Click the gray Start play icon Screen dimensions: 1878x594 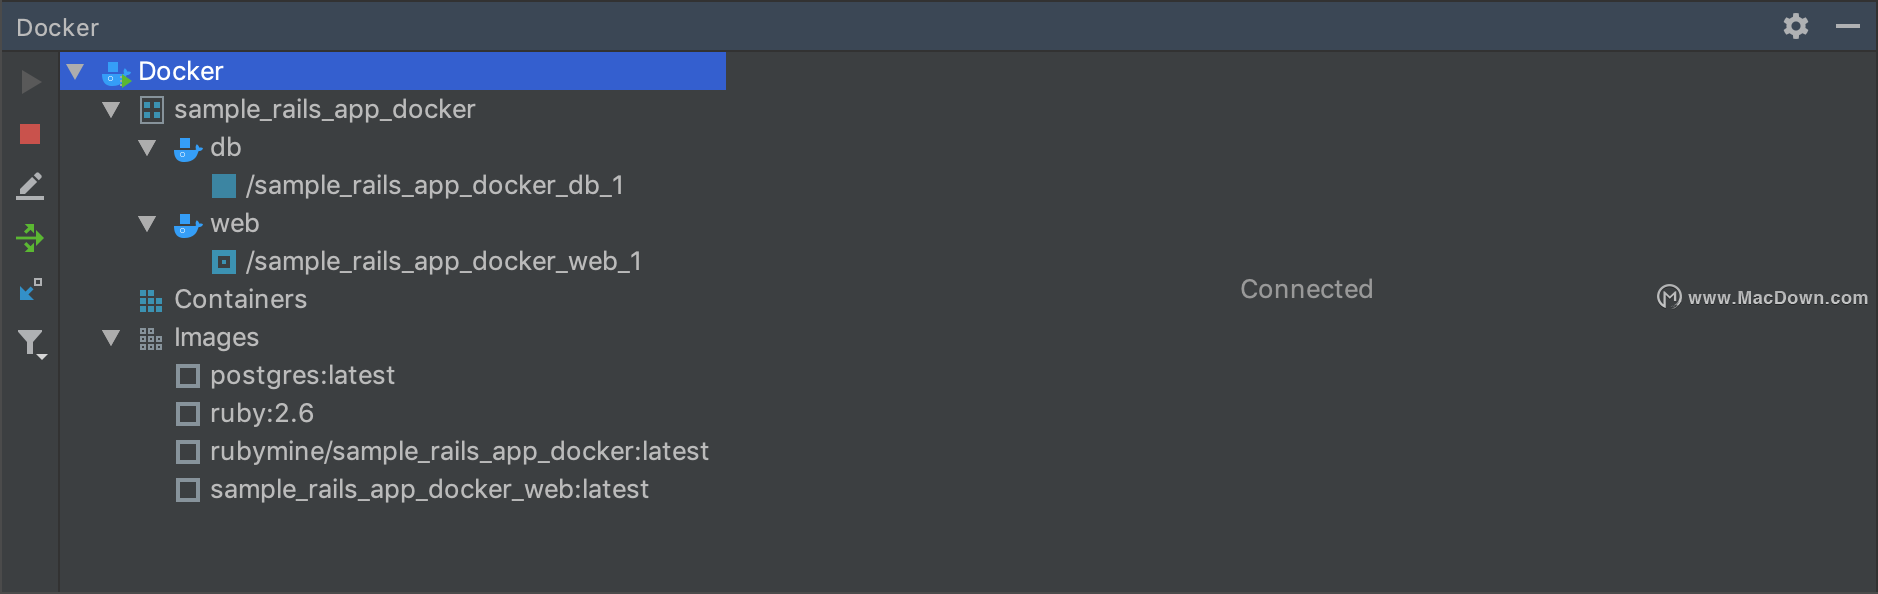click(x=31, y=82)
